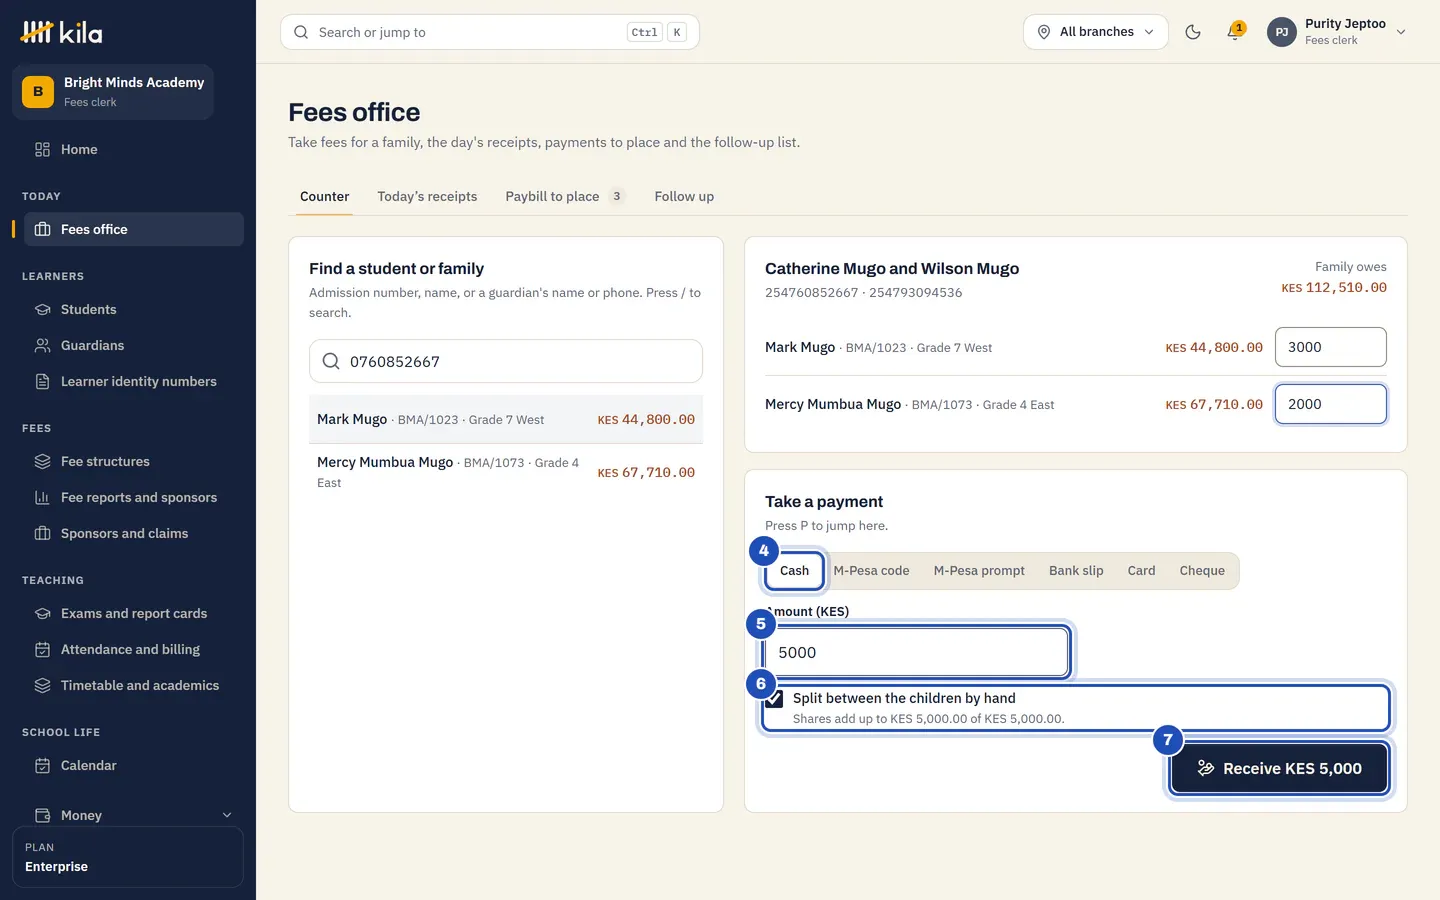The image size is (1440, 900).
Task: Open Purity Jeptoo account menu chevron
Action: coord(1401,32)
